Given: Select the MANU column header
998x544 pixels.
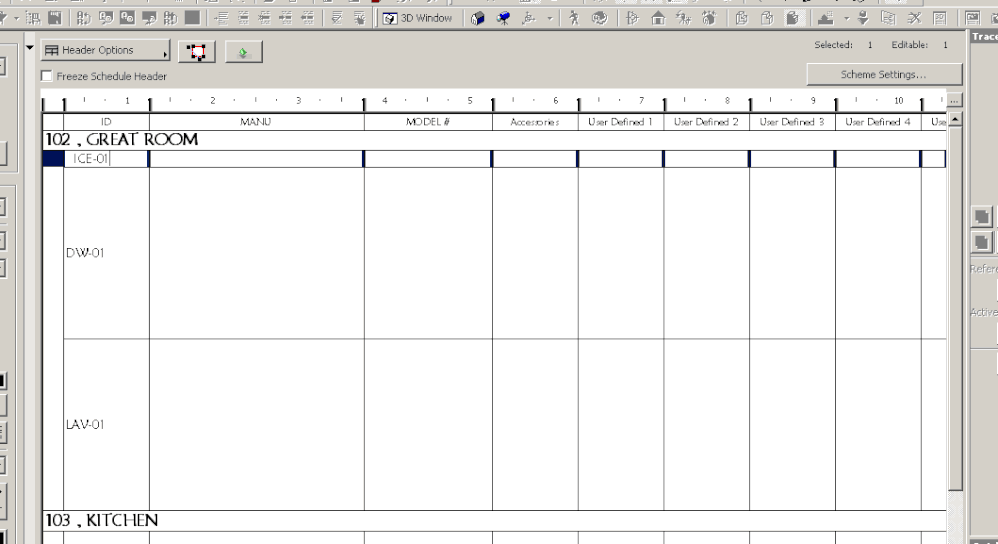Looking at the screenshot, I should click(256, 122).
